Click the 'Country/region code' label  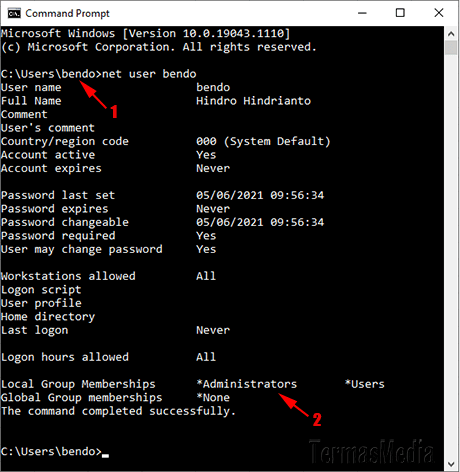click(x=65, y=142)
